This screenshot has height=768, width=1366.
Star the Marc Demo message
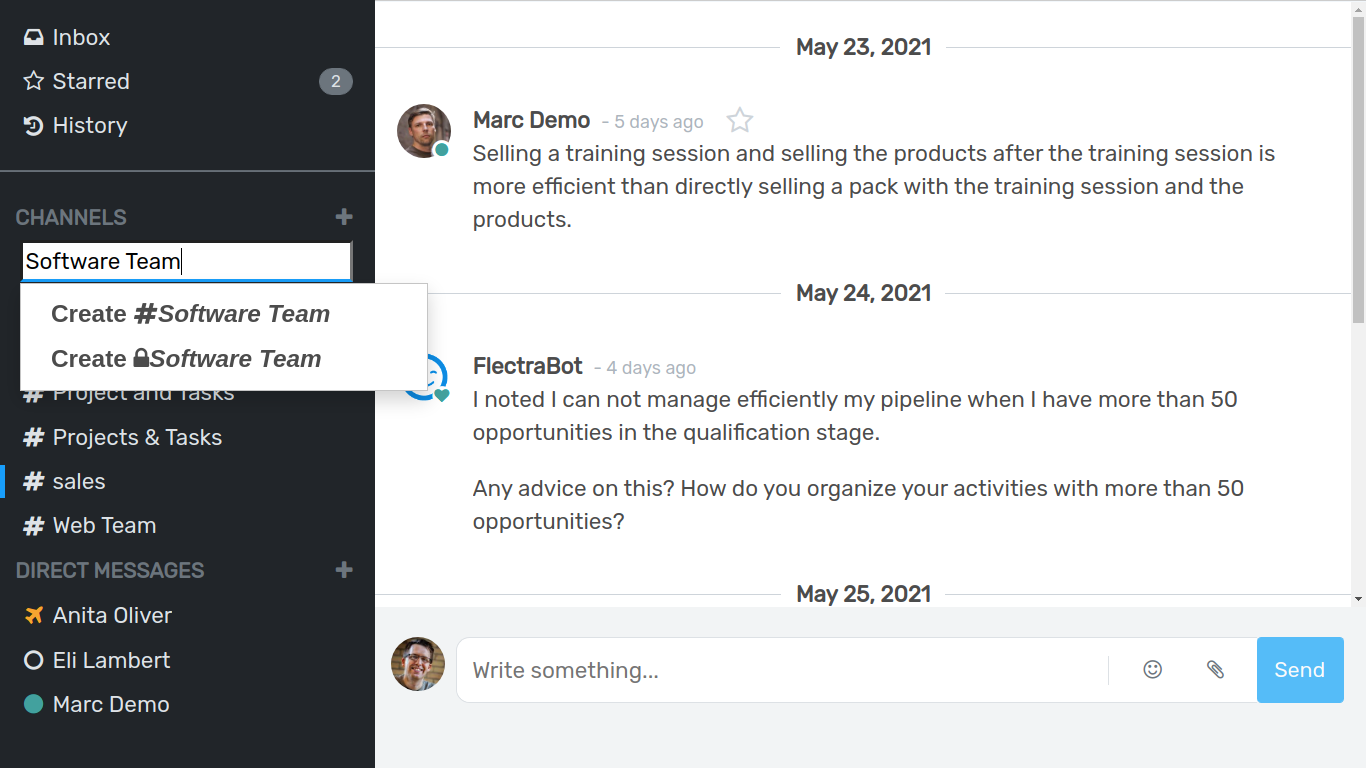[740, 121]
